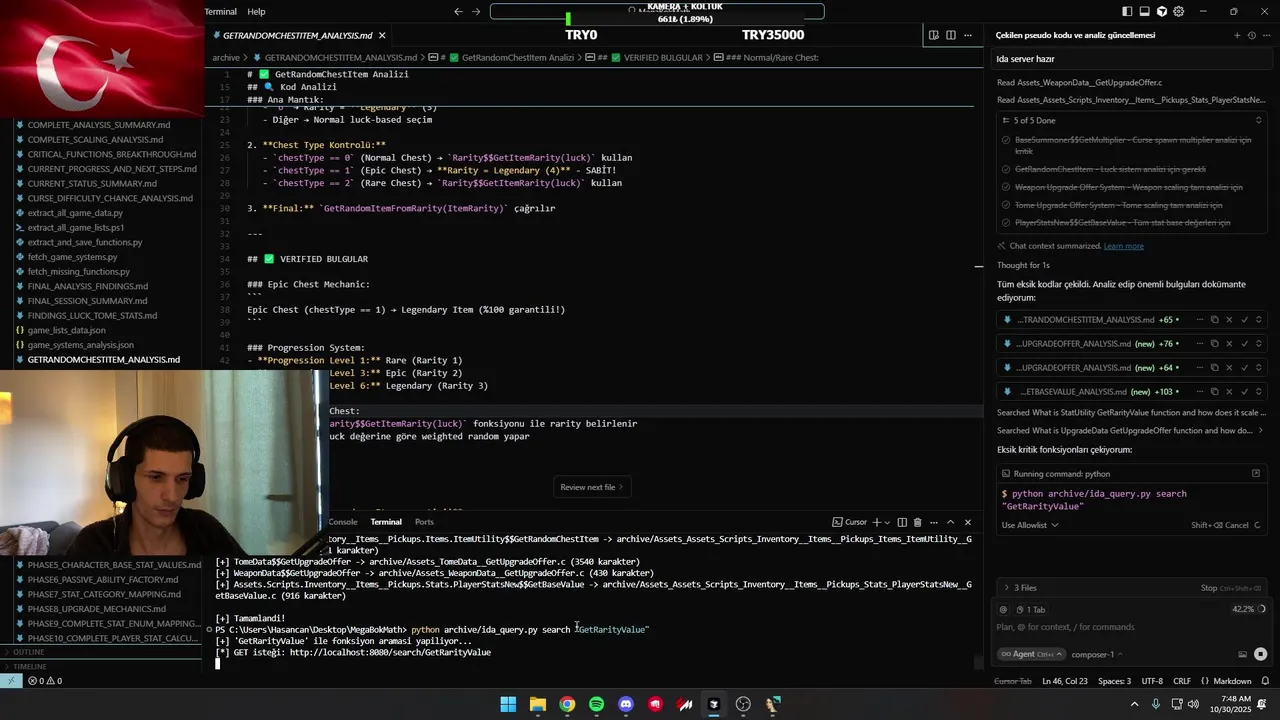Reject changes for TRANDOMCHESTITEM_ANALYSIS.md
1280x720 pixels.
[1229, 320]
